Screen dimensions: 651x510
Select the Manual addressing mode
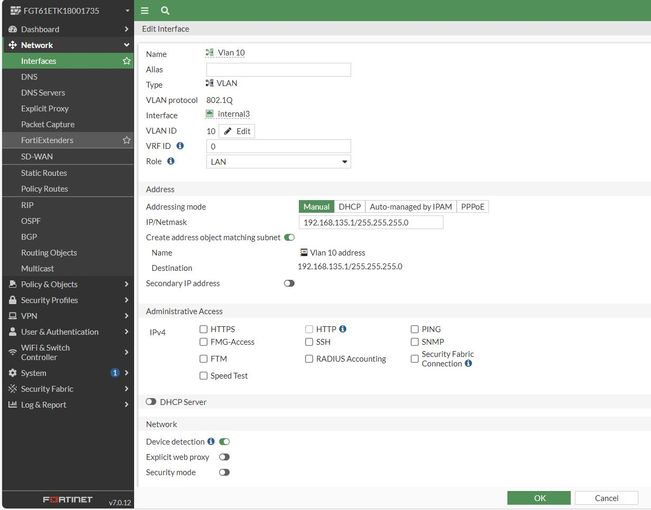pos(316,206)
